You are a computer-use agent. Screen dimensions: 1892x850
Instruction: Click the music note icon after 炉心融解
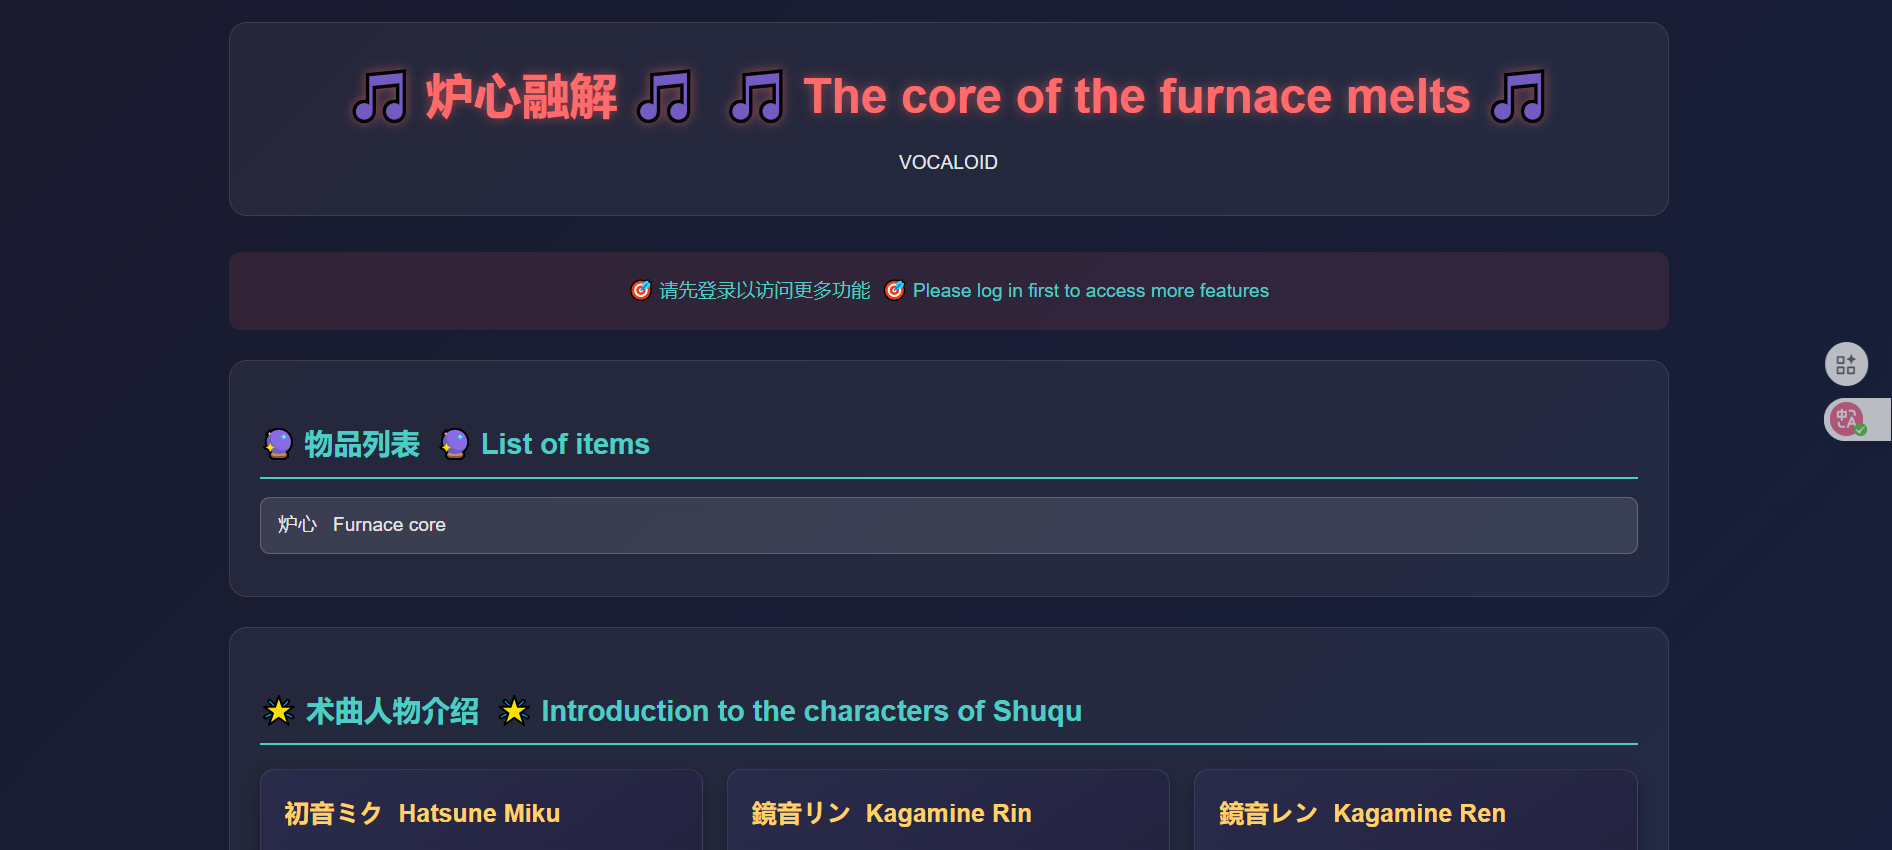pos(665,97)
